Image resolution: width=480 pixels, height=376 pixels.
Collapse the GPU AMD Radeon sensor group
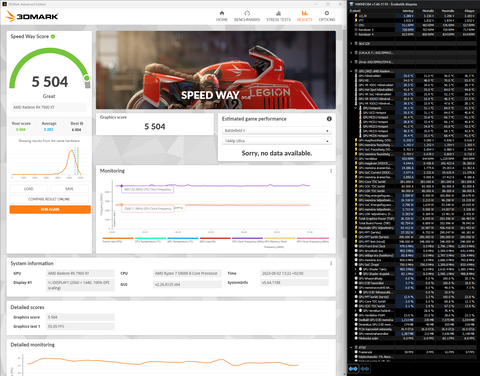pos(351,71)
